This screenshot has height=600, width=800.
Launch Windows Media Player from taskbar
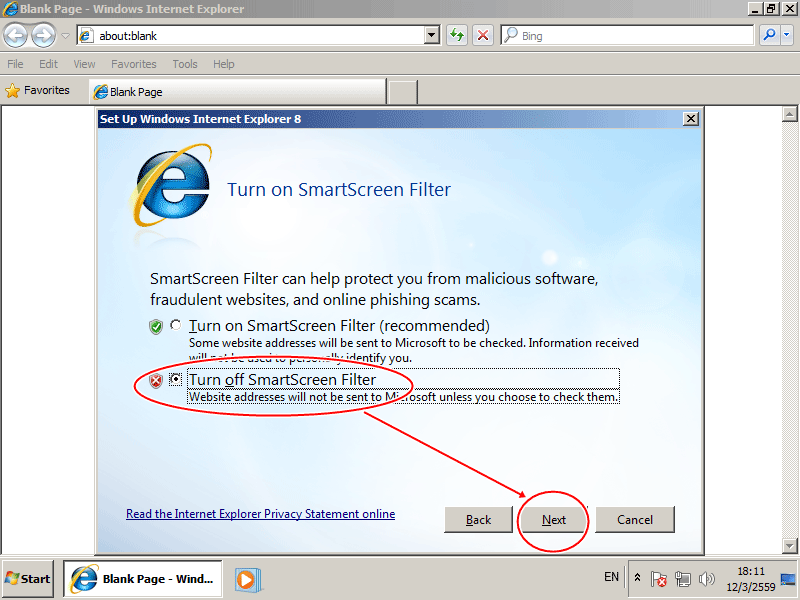(247, 580)
